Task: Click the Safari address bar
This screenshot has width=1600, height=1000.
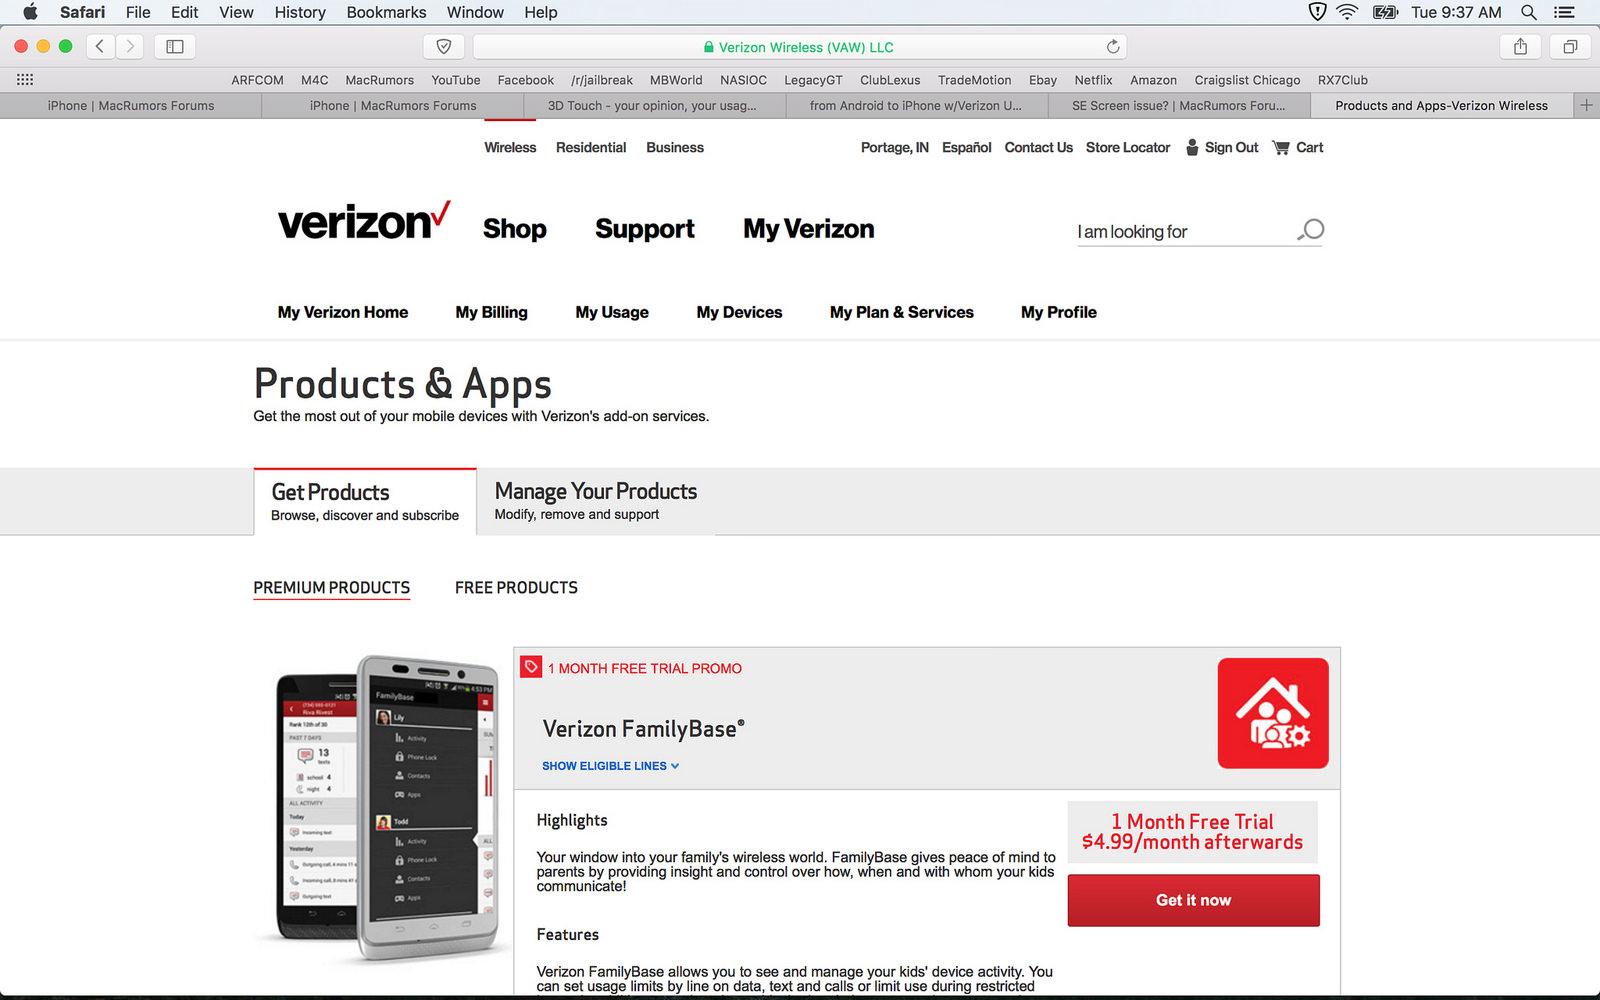Action: click(x=800, y=47)
